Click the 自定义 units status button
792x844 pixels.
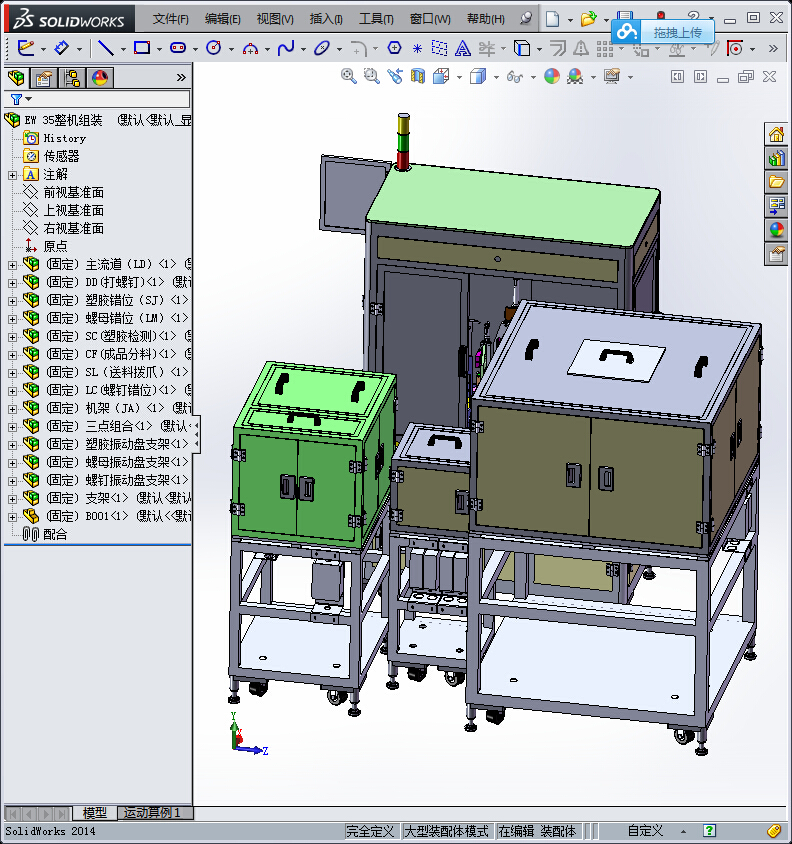(646, 831)
